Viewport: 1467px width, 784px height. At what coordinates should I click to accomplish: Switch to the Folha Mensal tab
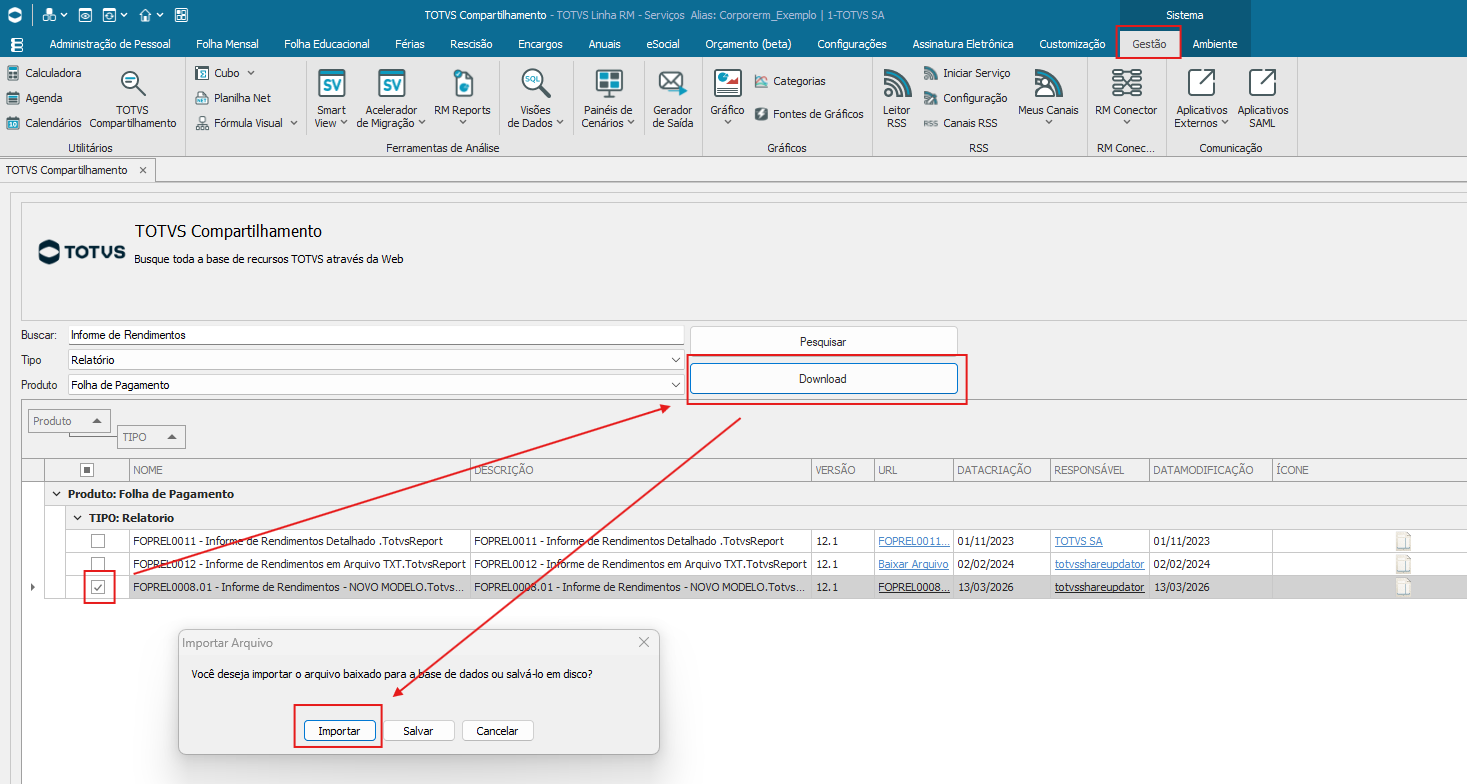227,44
